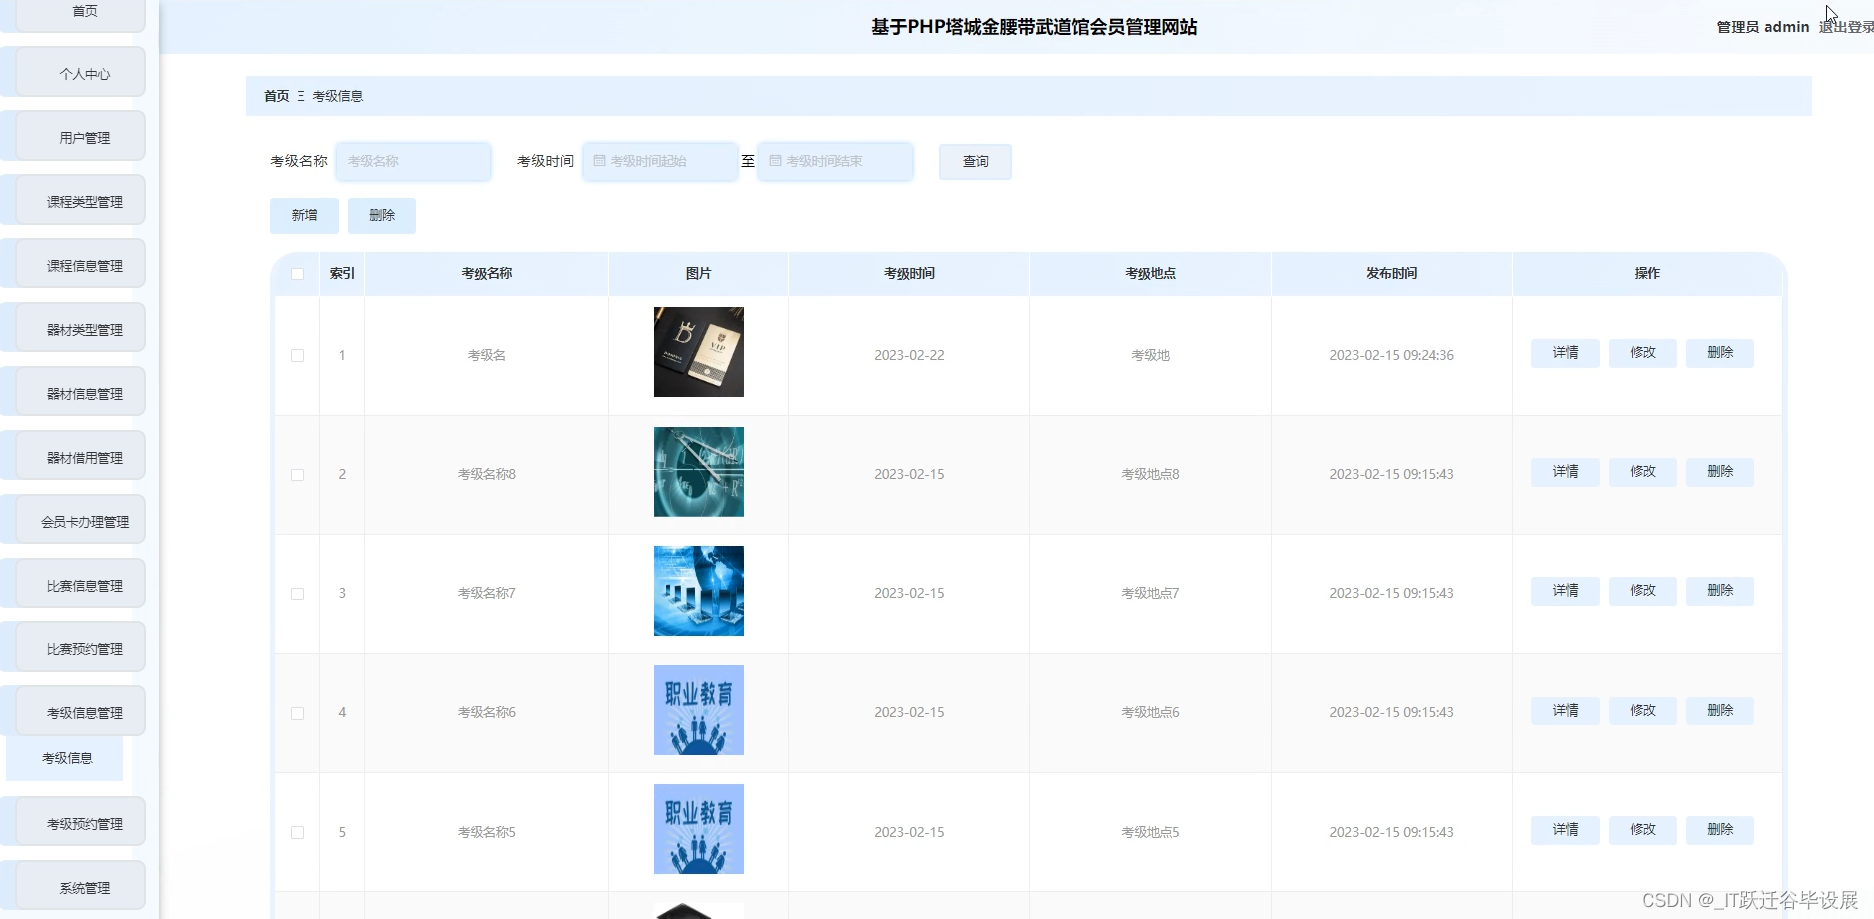Image resolution: width=1874 pixels, height=919 pixels.
Task: Click the 新增 button
Action: click(x=304, y=215)
